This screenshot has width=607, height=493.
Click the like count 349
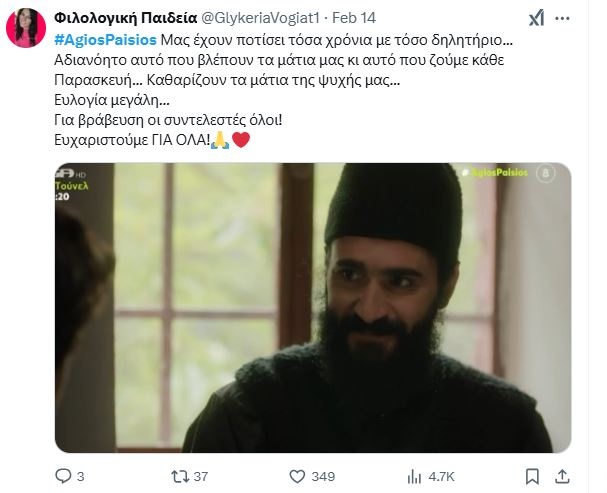323,476
